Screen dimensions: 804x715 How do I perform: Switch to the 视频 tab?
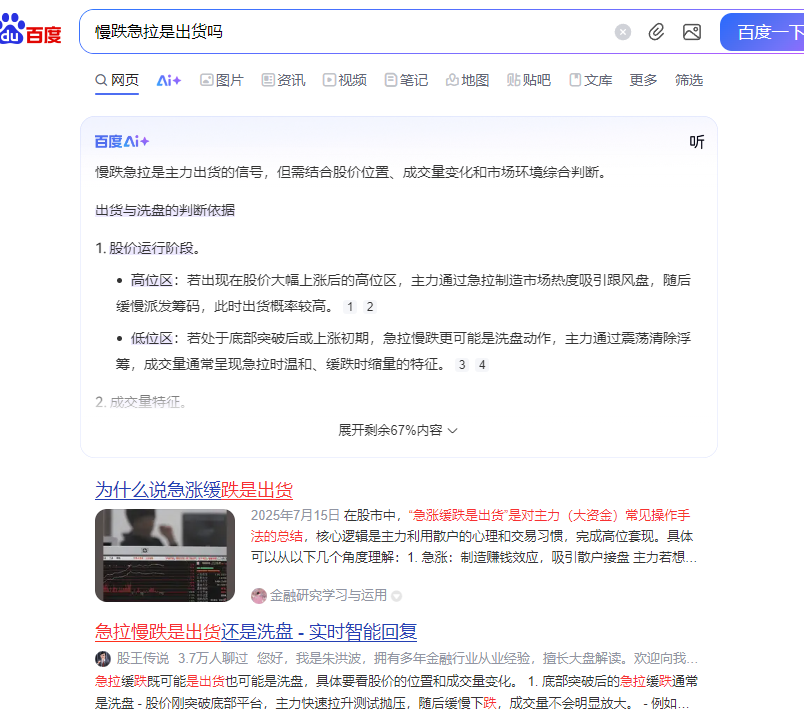click(x=344, y=80)
